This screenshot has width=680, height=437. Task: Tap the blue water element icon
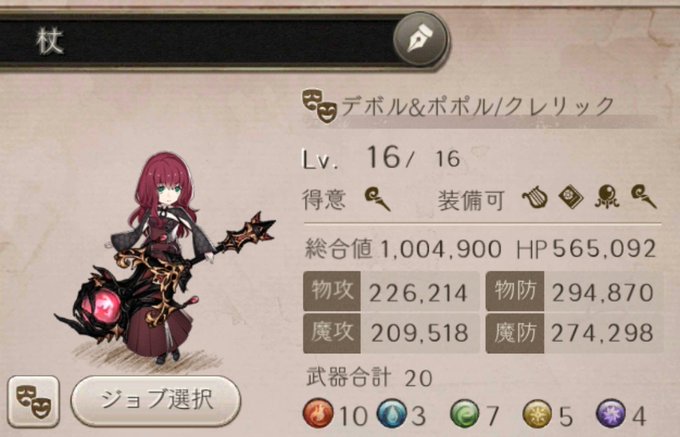[x=392, y=413]
